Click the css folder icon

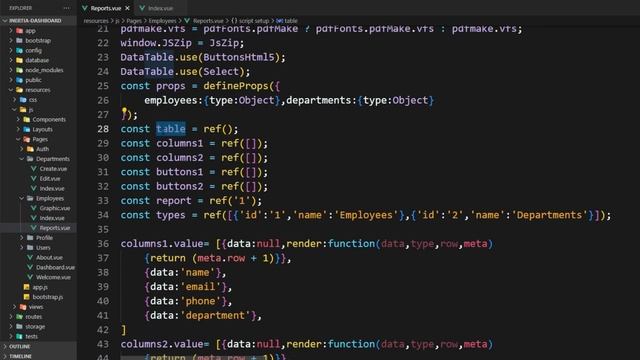point(23,100)
